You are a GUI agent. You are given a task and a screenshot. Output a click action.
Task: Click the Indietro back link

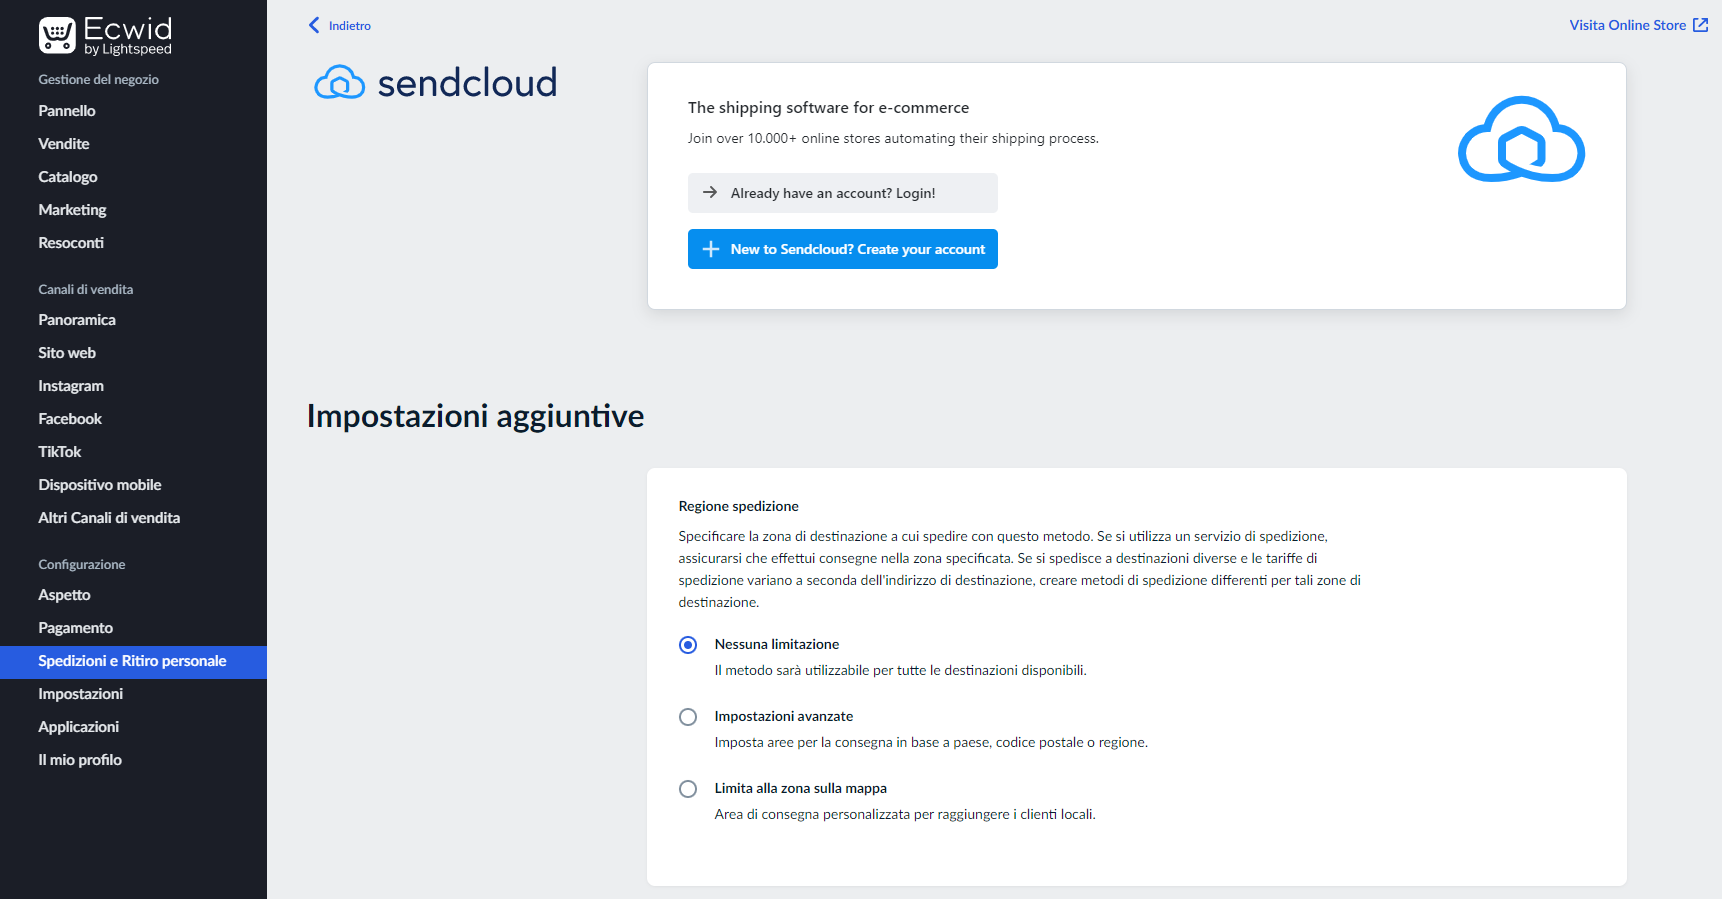349,26
